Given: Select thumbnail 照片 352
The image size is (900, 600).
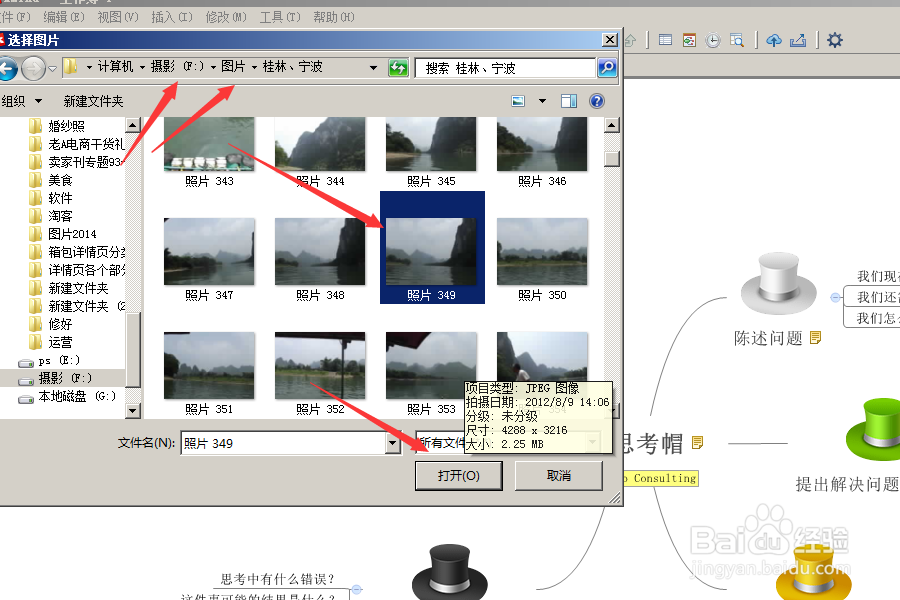Looking at the screenshot, I should click(320, 373).
